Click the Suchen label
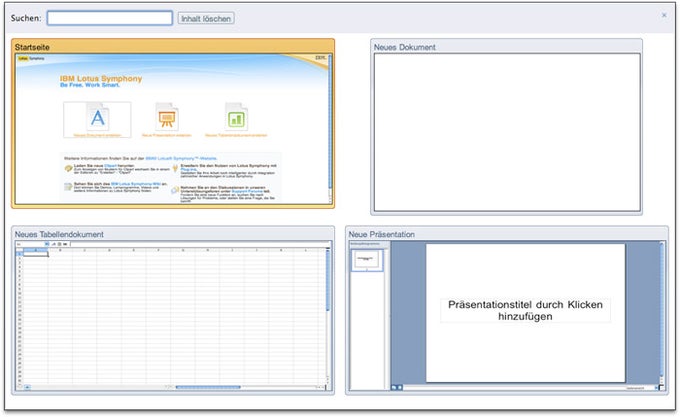Screen dimensions: 680x417 pos(26,18)
